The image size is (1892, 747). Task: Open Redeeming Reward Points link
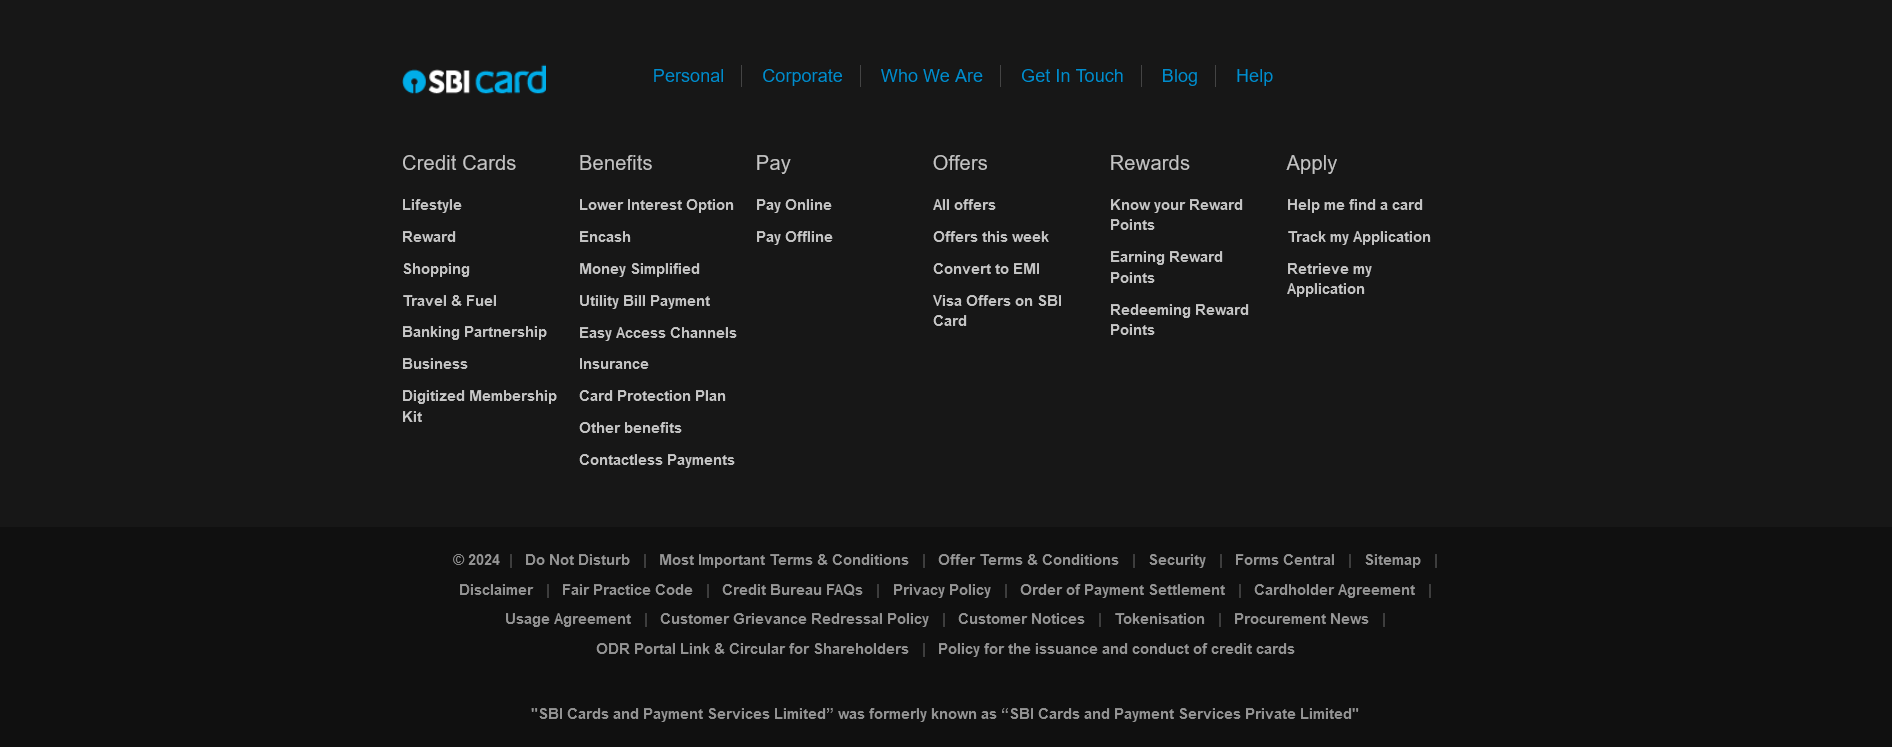coord(1179,320)
